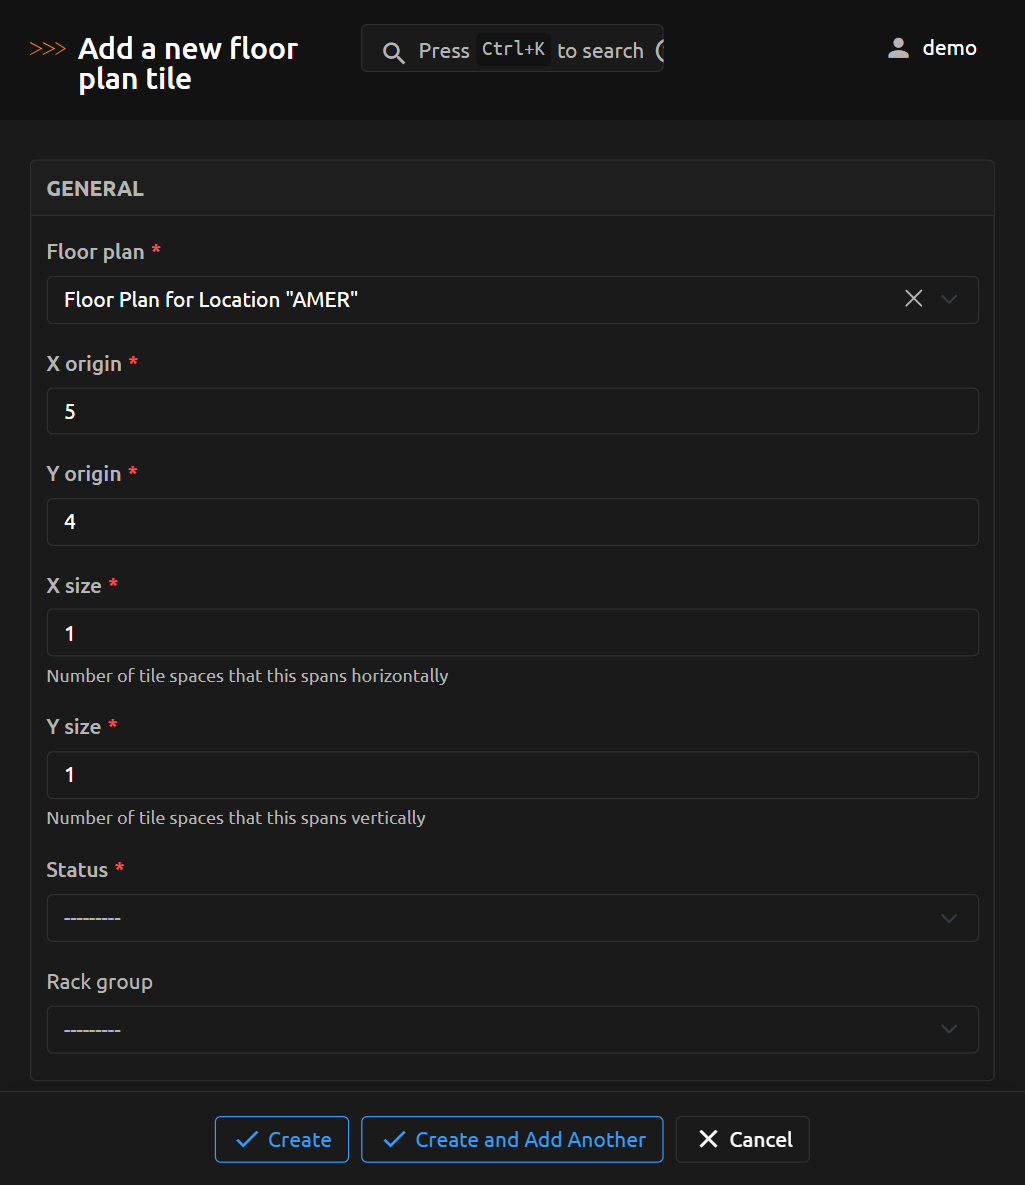The image size is (1025, 1185).
Task: Click into the Y origin field
Action: point(512,522)
